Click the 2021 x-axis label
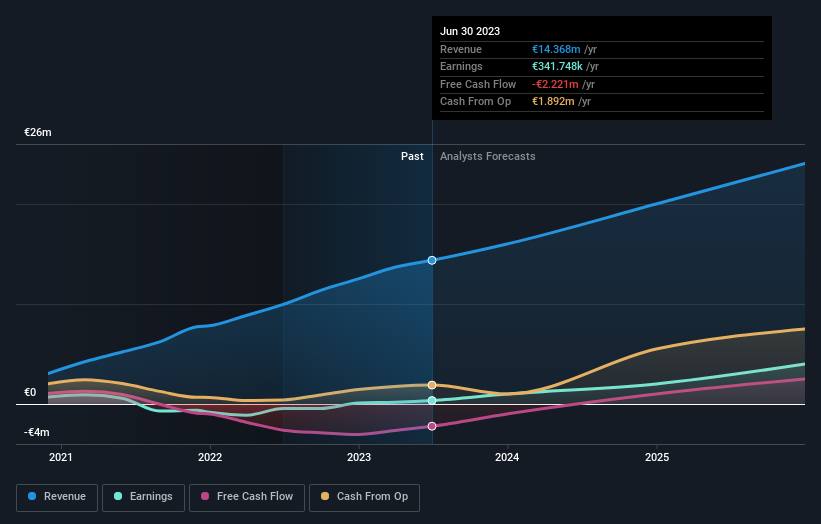 61,457
